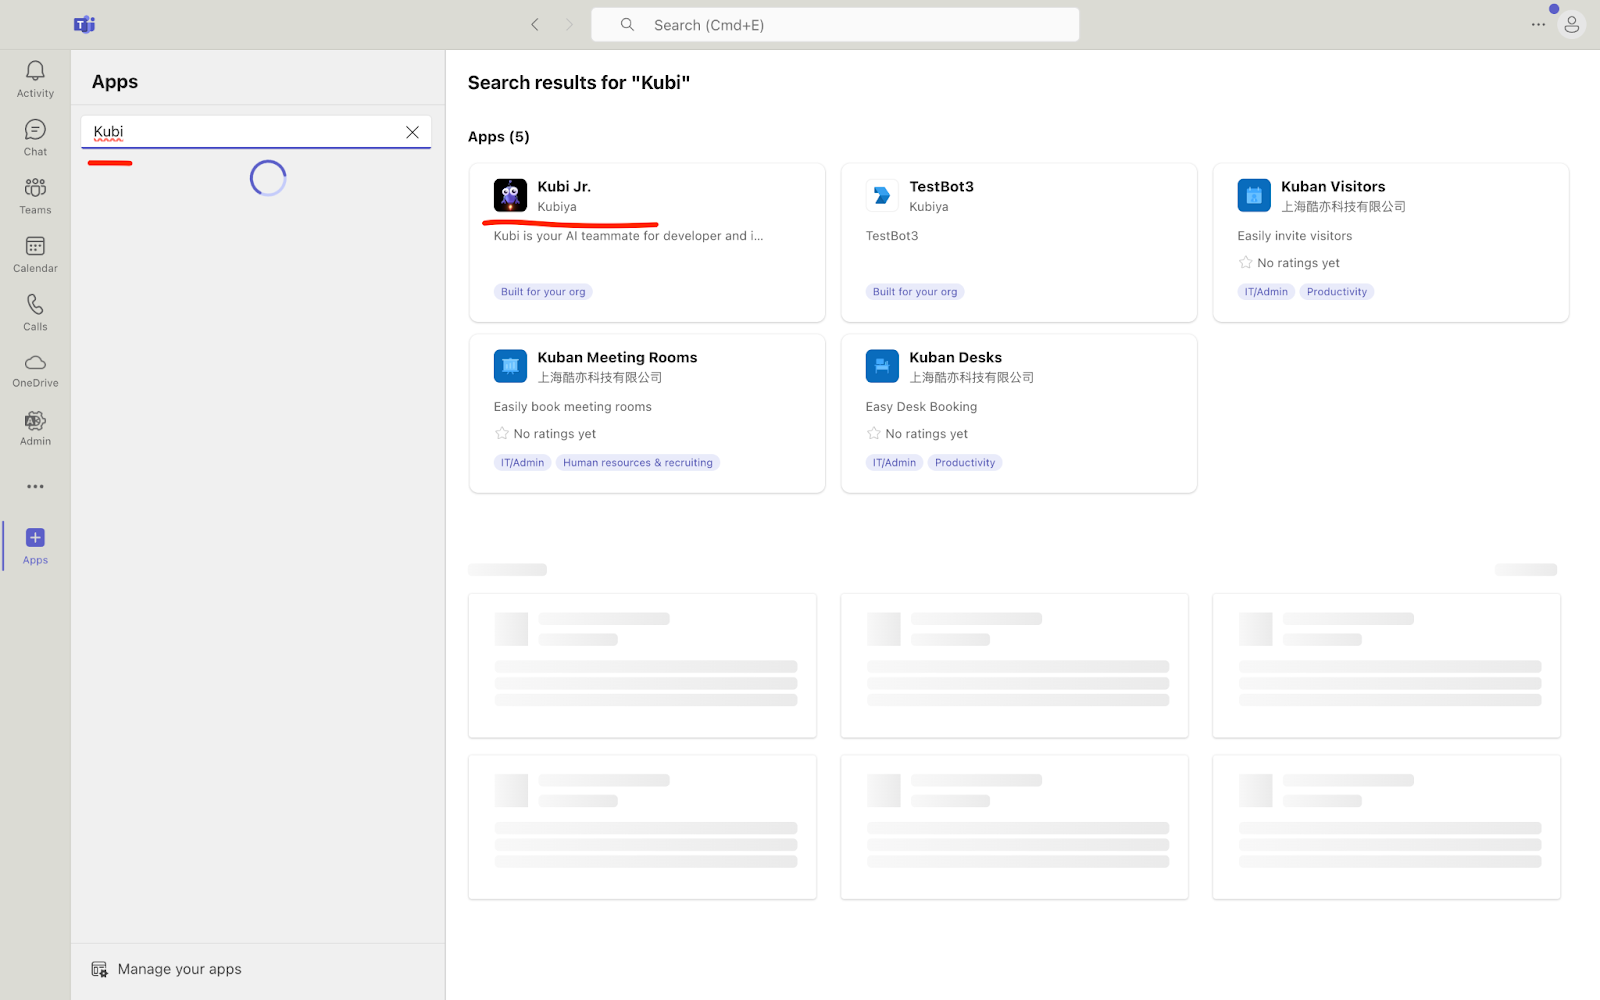Click the Kubi is your AI teammate description
The height and width of the screenshot is (1000, 1600).
click(x=628, y=236)
